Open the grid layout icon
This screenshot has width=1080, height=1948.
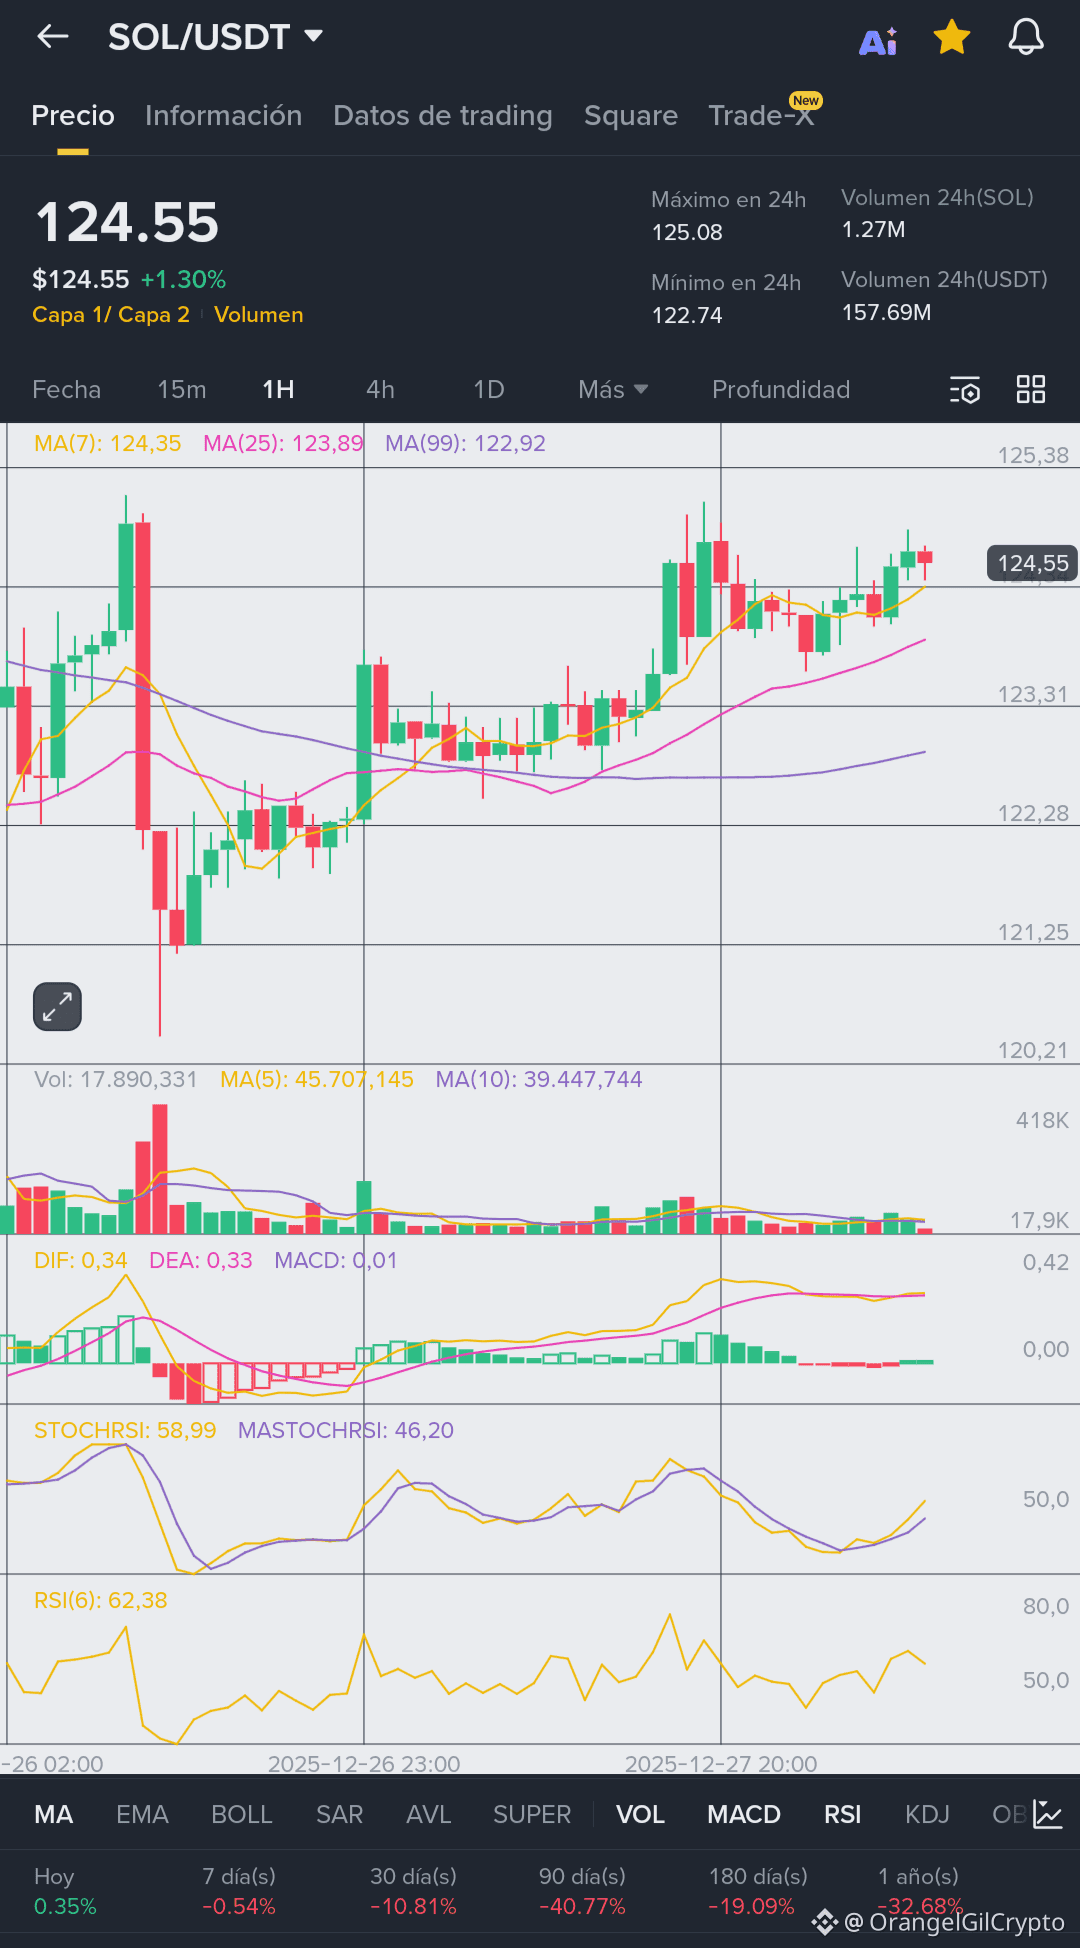click(x=1031, y=389)
